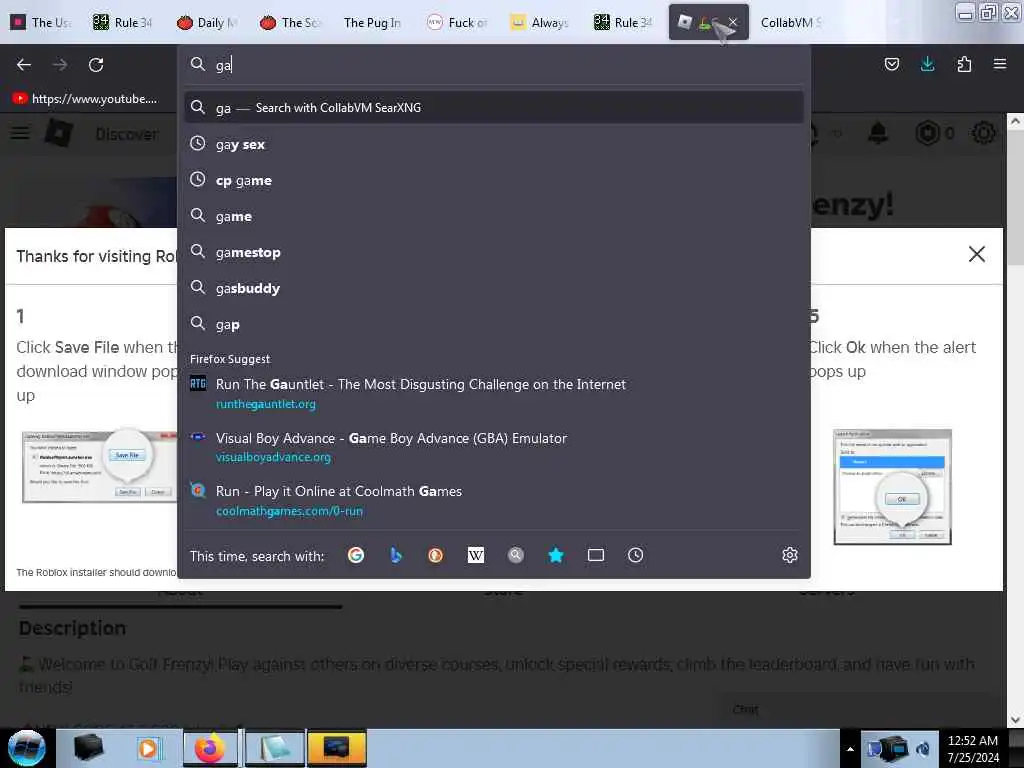Search this time with DuckDuckGo
Image resolution: width=1024 pixels, height=768 pixels.
436,555
